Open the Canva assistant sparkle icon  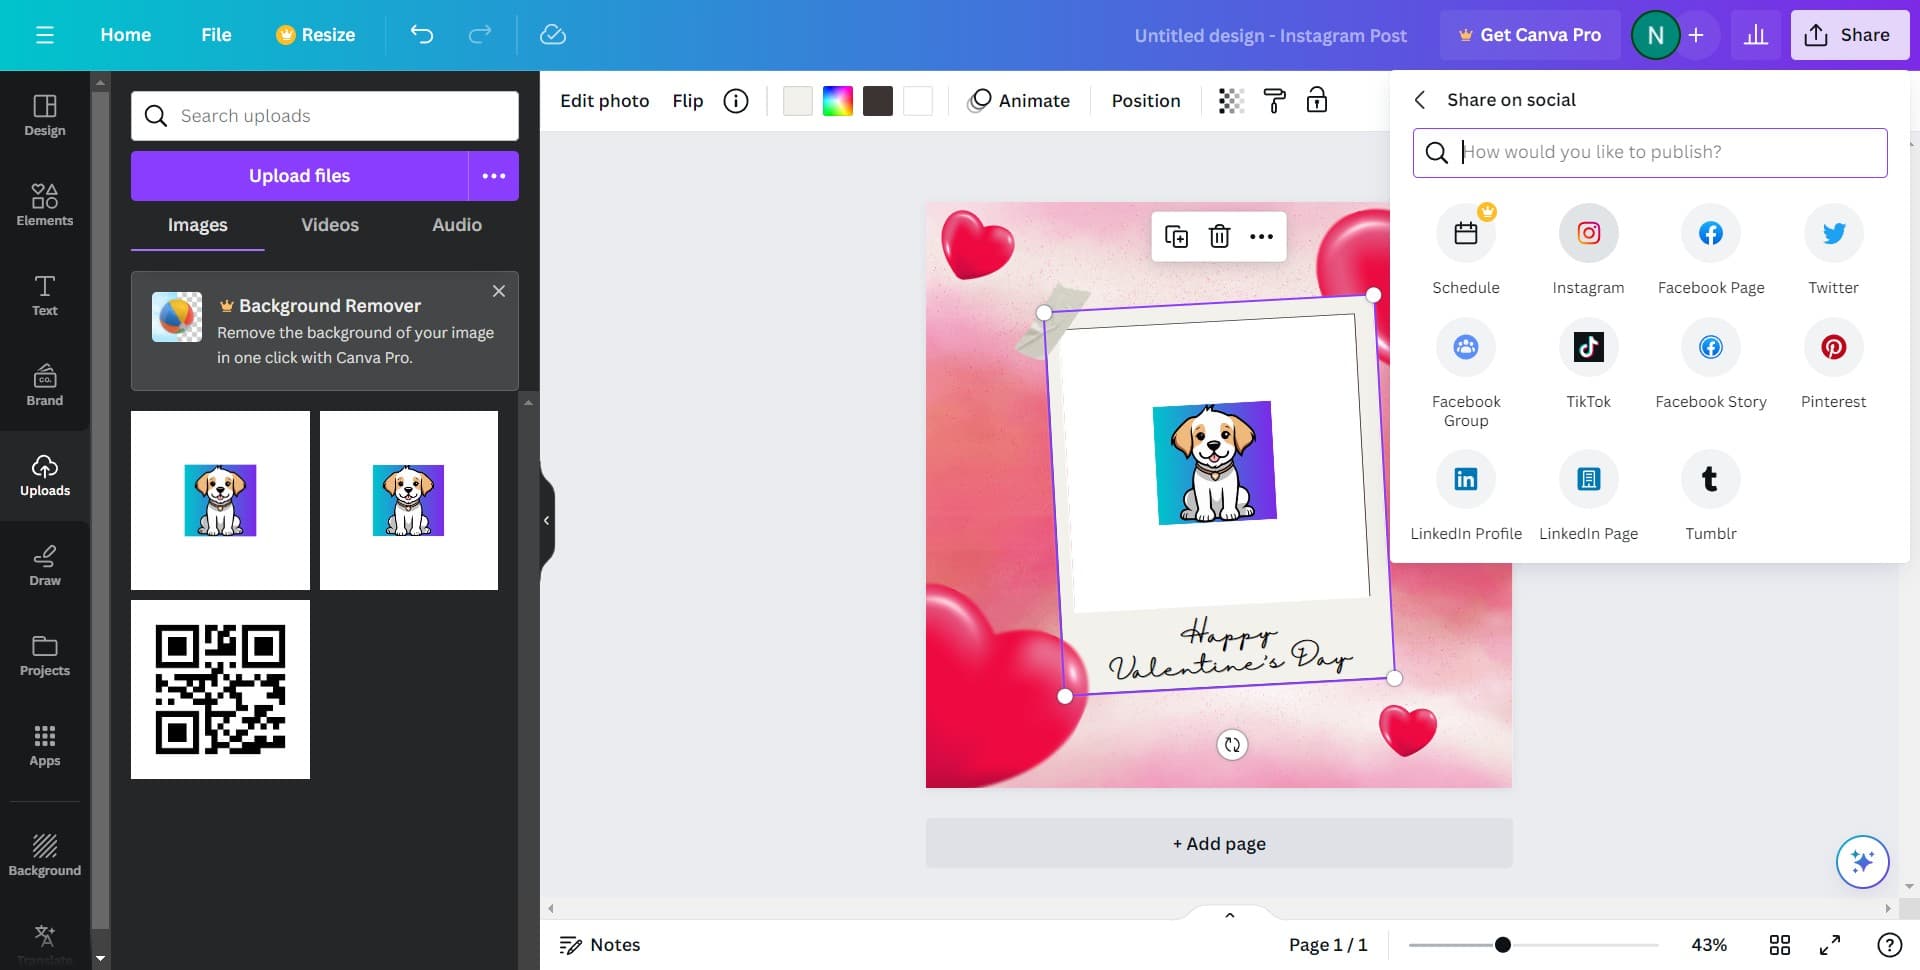tap(1862, 861)
